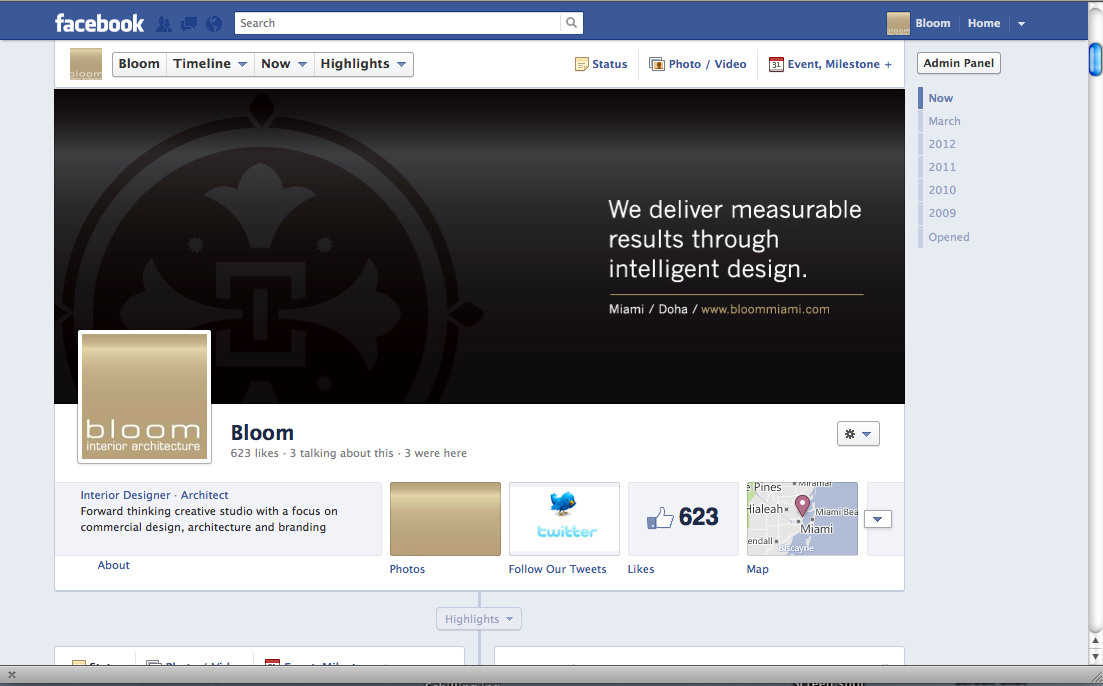This screenshot has width=1103, height=686.
Task: Click the Bloom profile name in top bar
Action: 933,23
